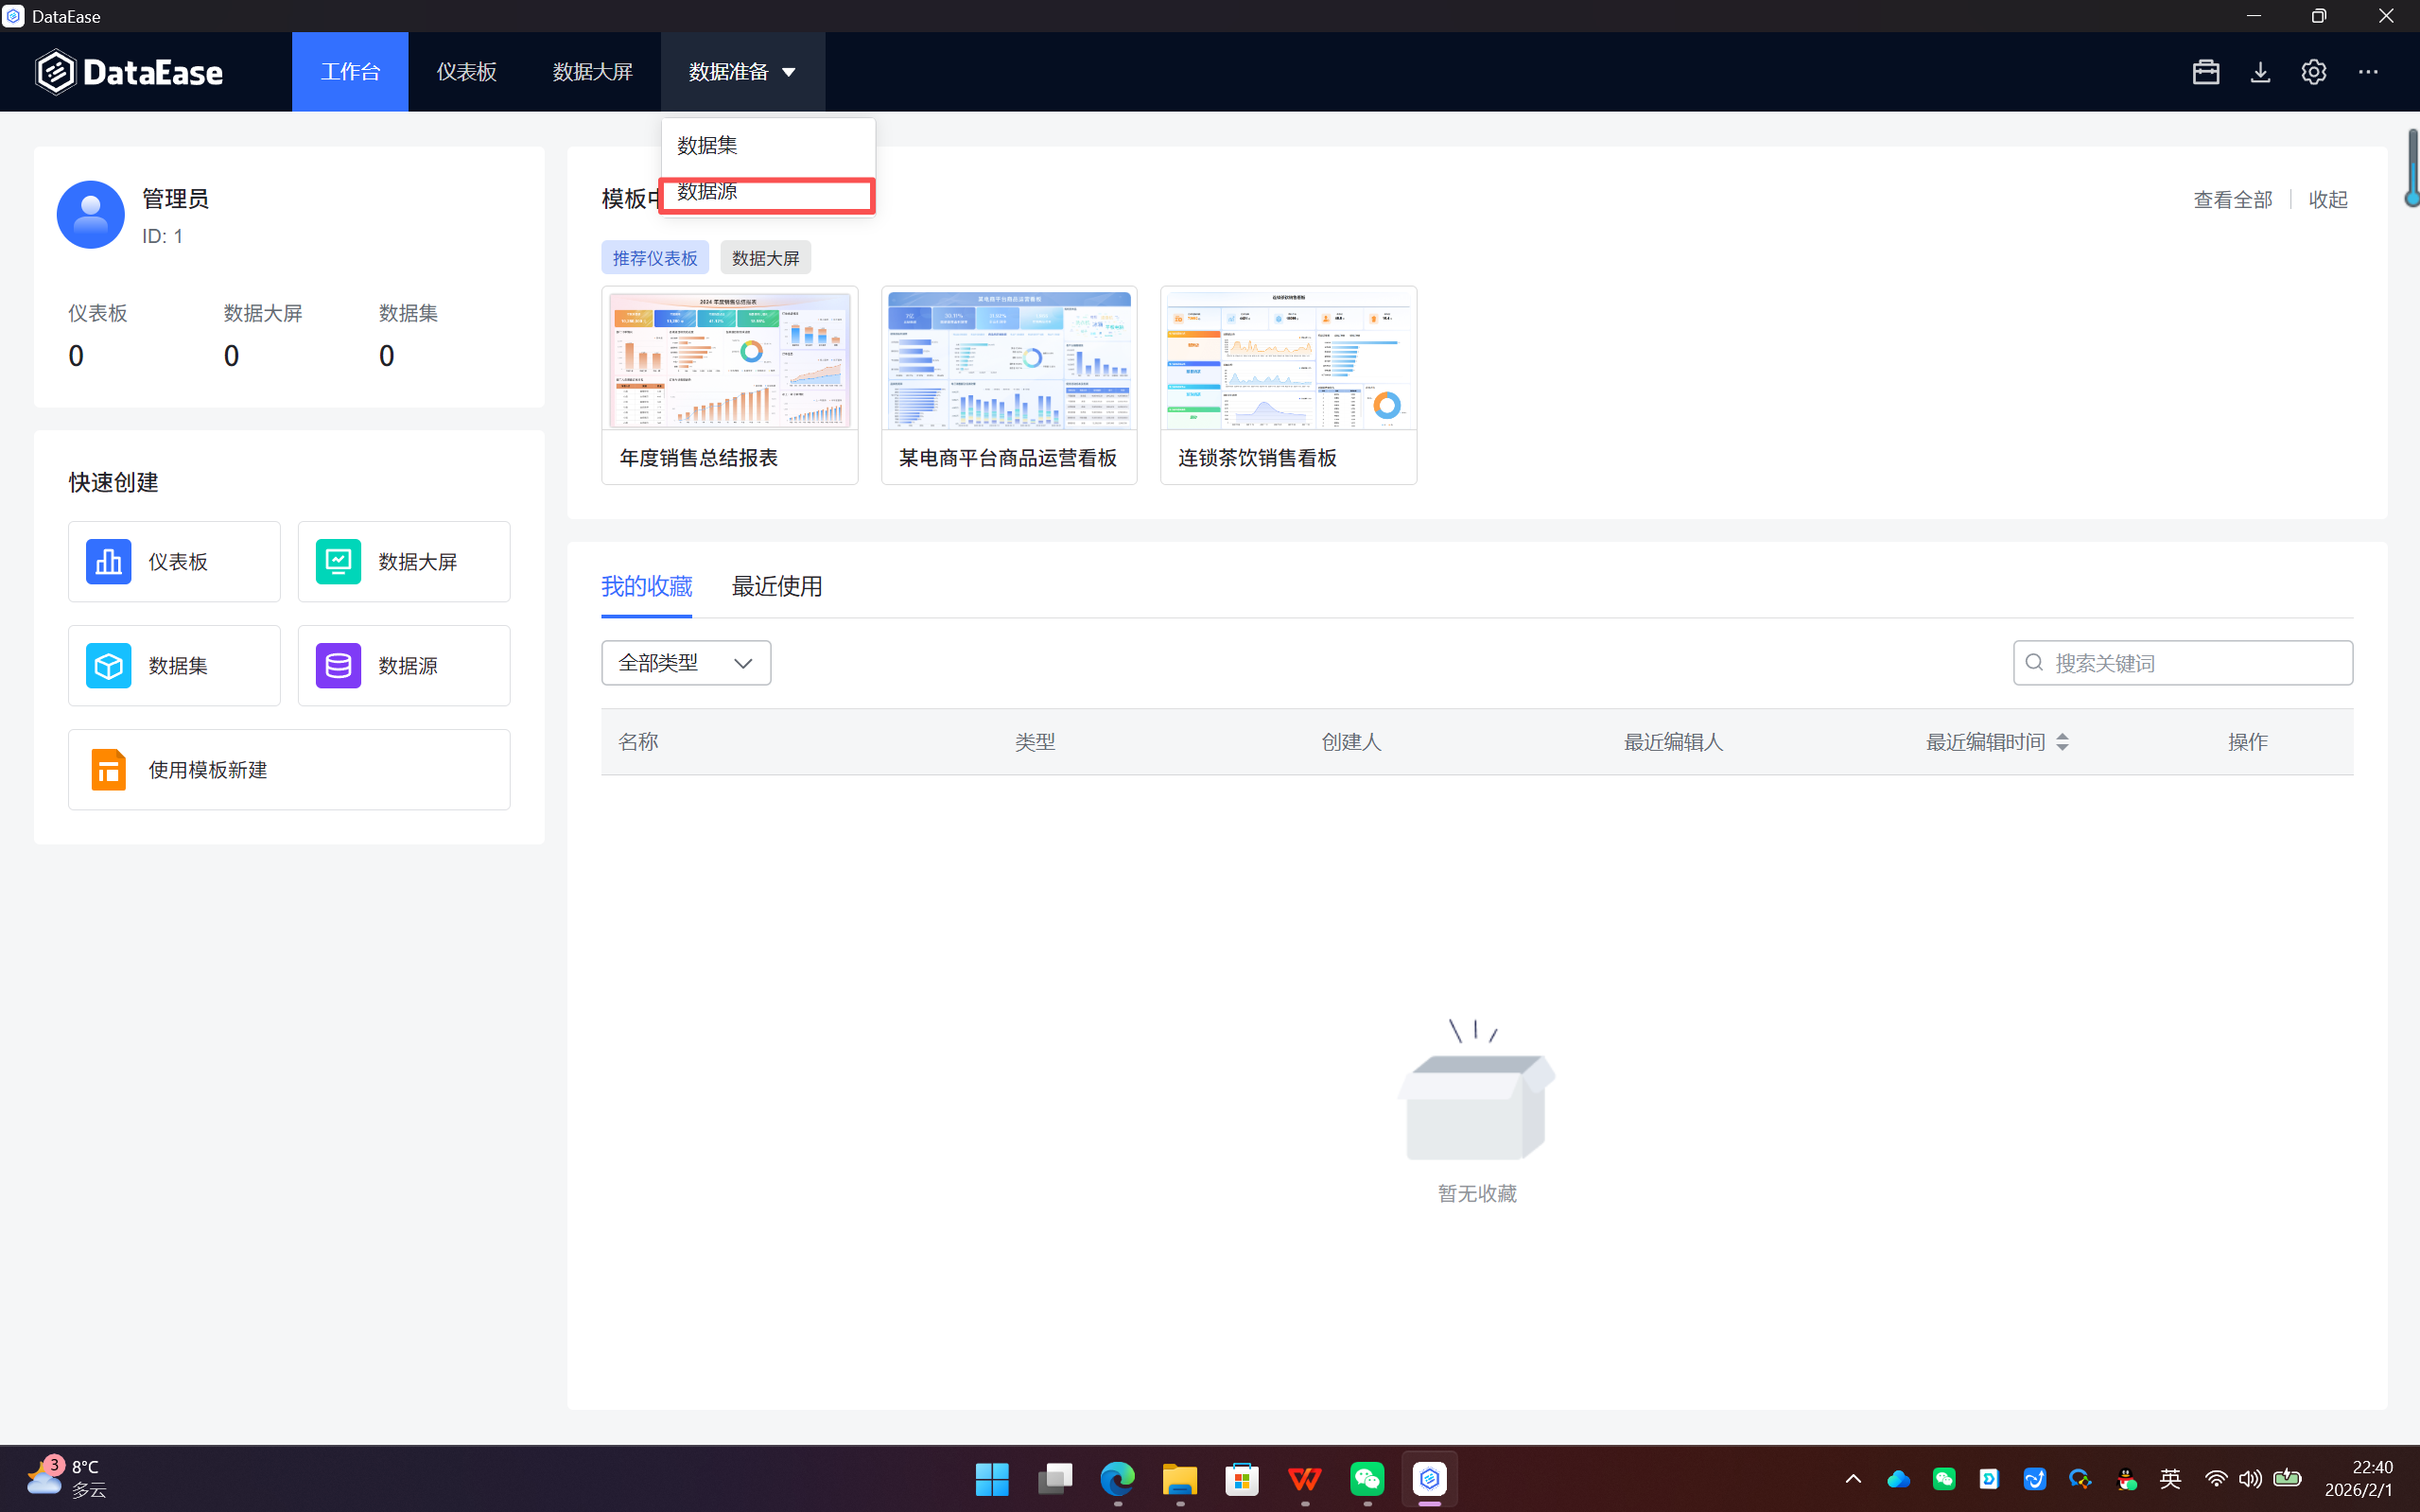Select the 推荐仪表板 filter tag
This screenshot has width=2420, height=1512.
[654, 258]
